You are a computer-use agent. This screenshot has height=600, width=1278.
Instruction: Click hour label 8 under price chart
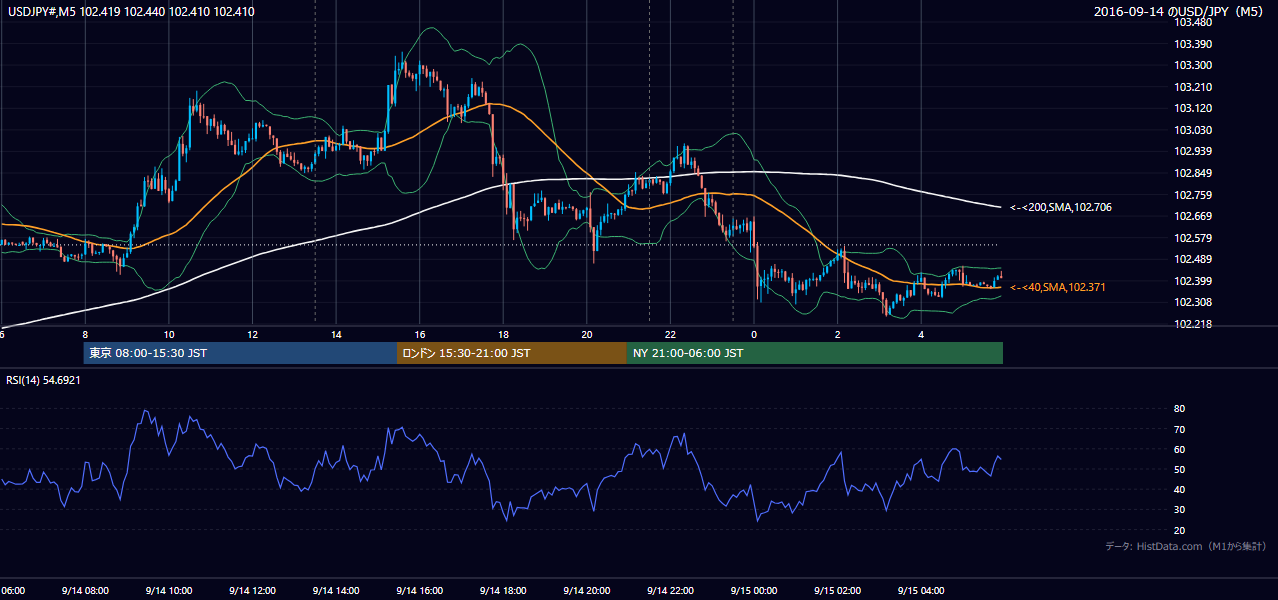pos(85,334)
